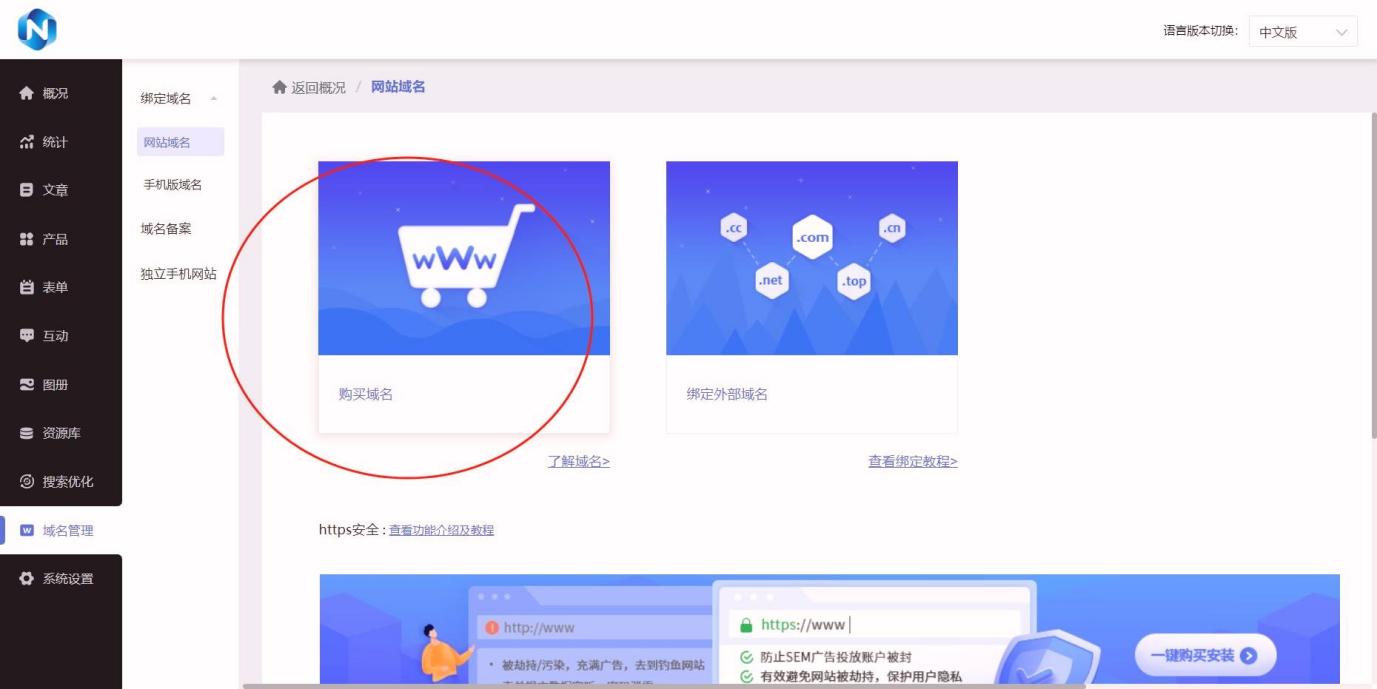Image resolution: width=1377 pixels, height=689 pixels.
Task: Go to 域名备案 menu item
Action: point(166,229)
